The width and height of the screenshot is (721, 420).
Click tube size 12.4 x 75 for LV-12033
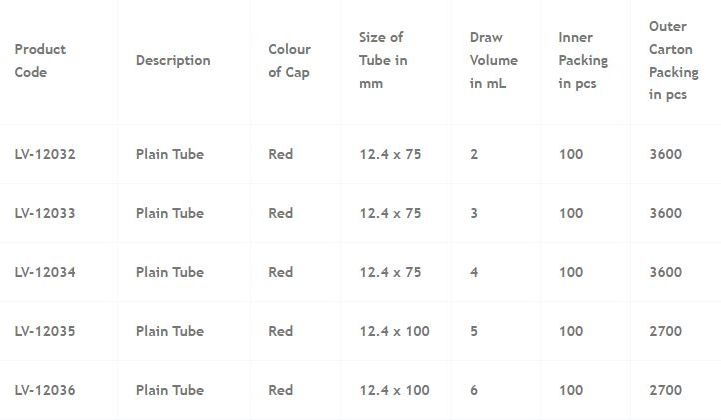[390, 213]
